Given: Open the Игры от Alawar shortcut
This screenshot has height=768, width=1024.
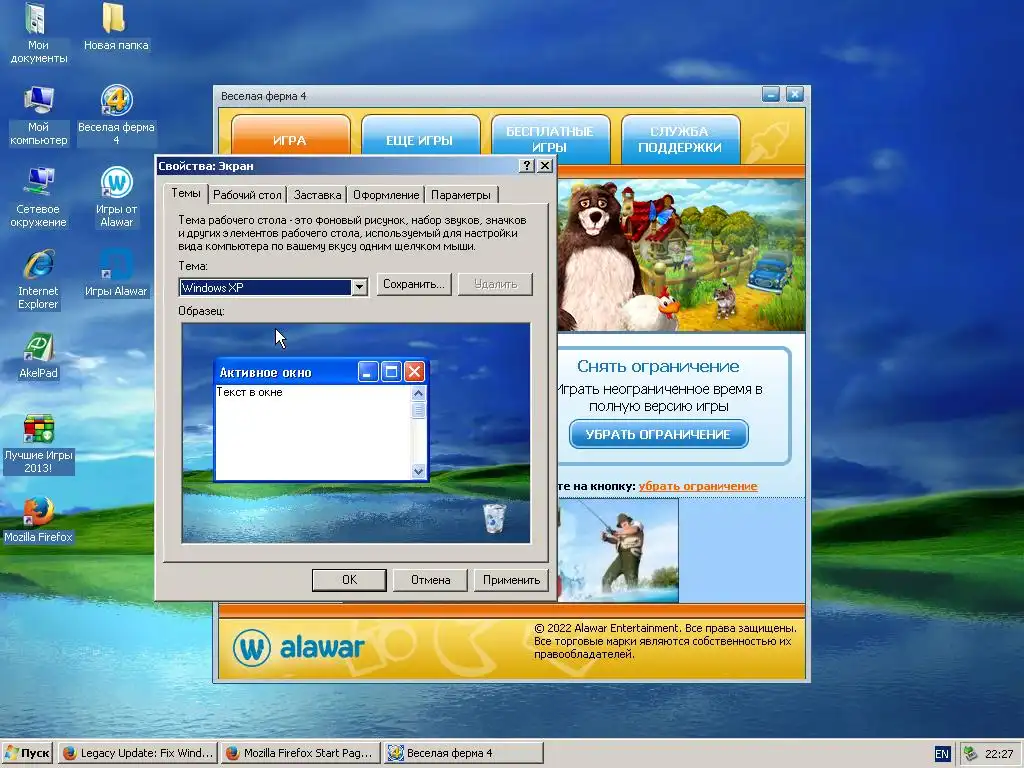Looking at the screenshot, I should tap(116, 197).
